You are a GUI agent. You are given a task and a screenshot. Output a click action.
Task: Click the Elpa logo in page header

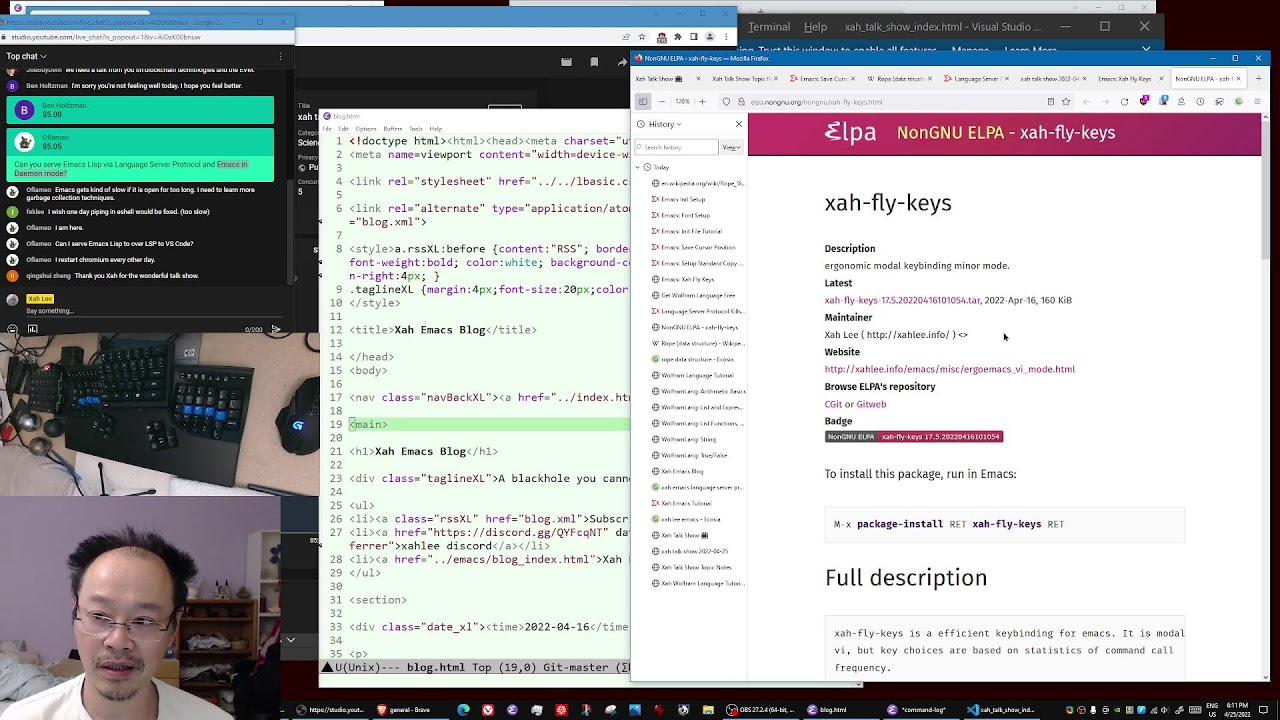(850, 132)
